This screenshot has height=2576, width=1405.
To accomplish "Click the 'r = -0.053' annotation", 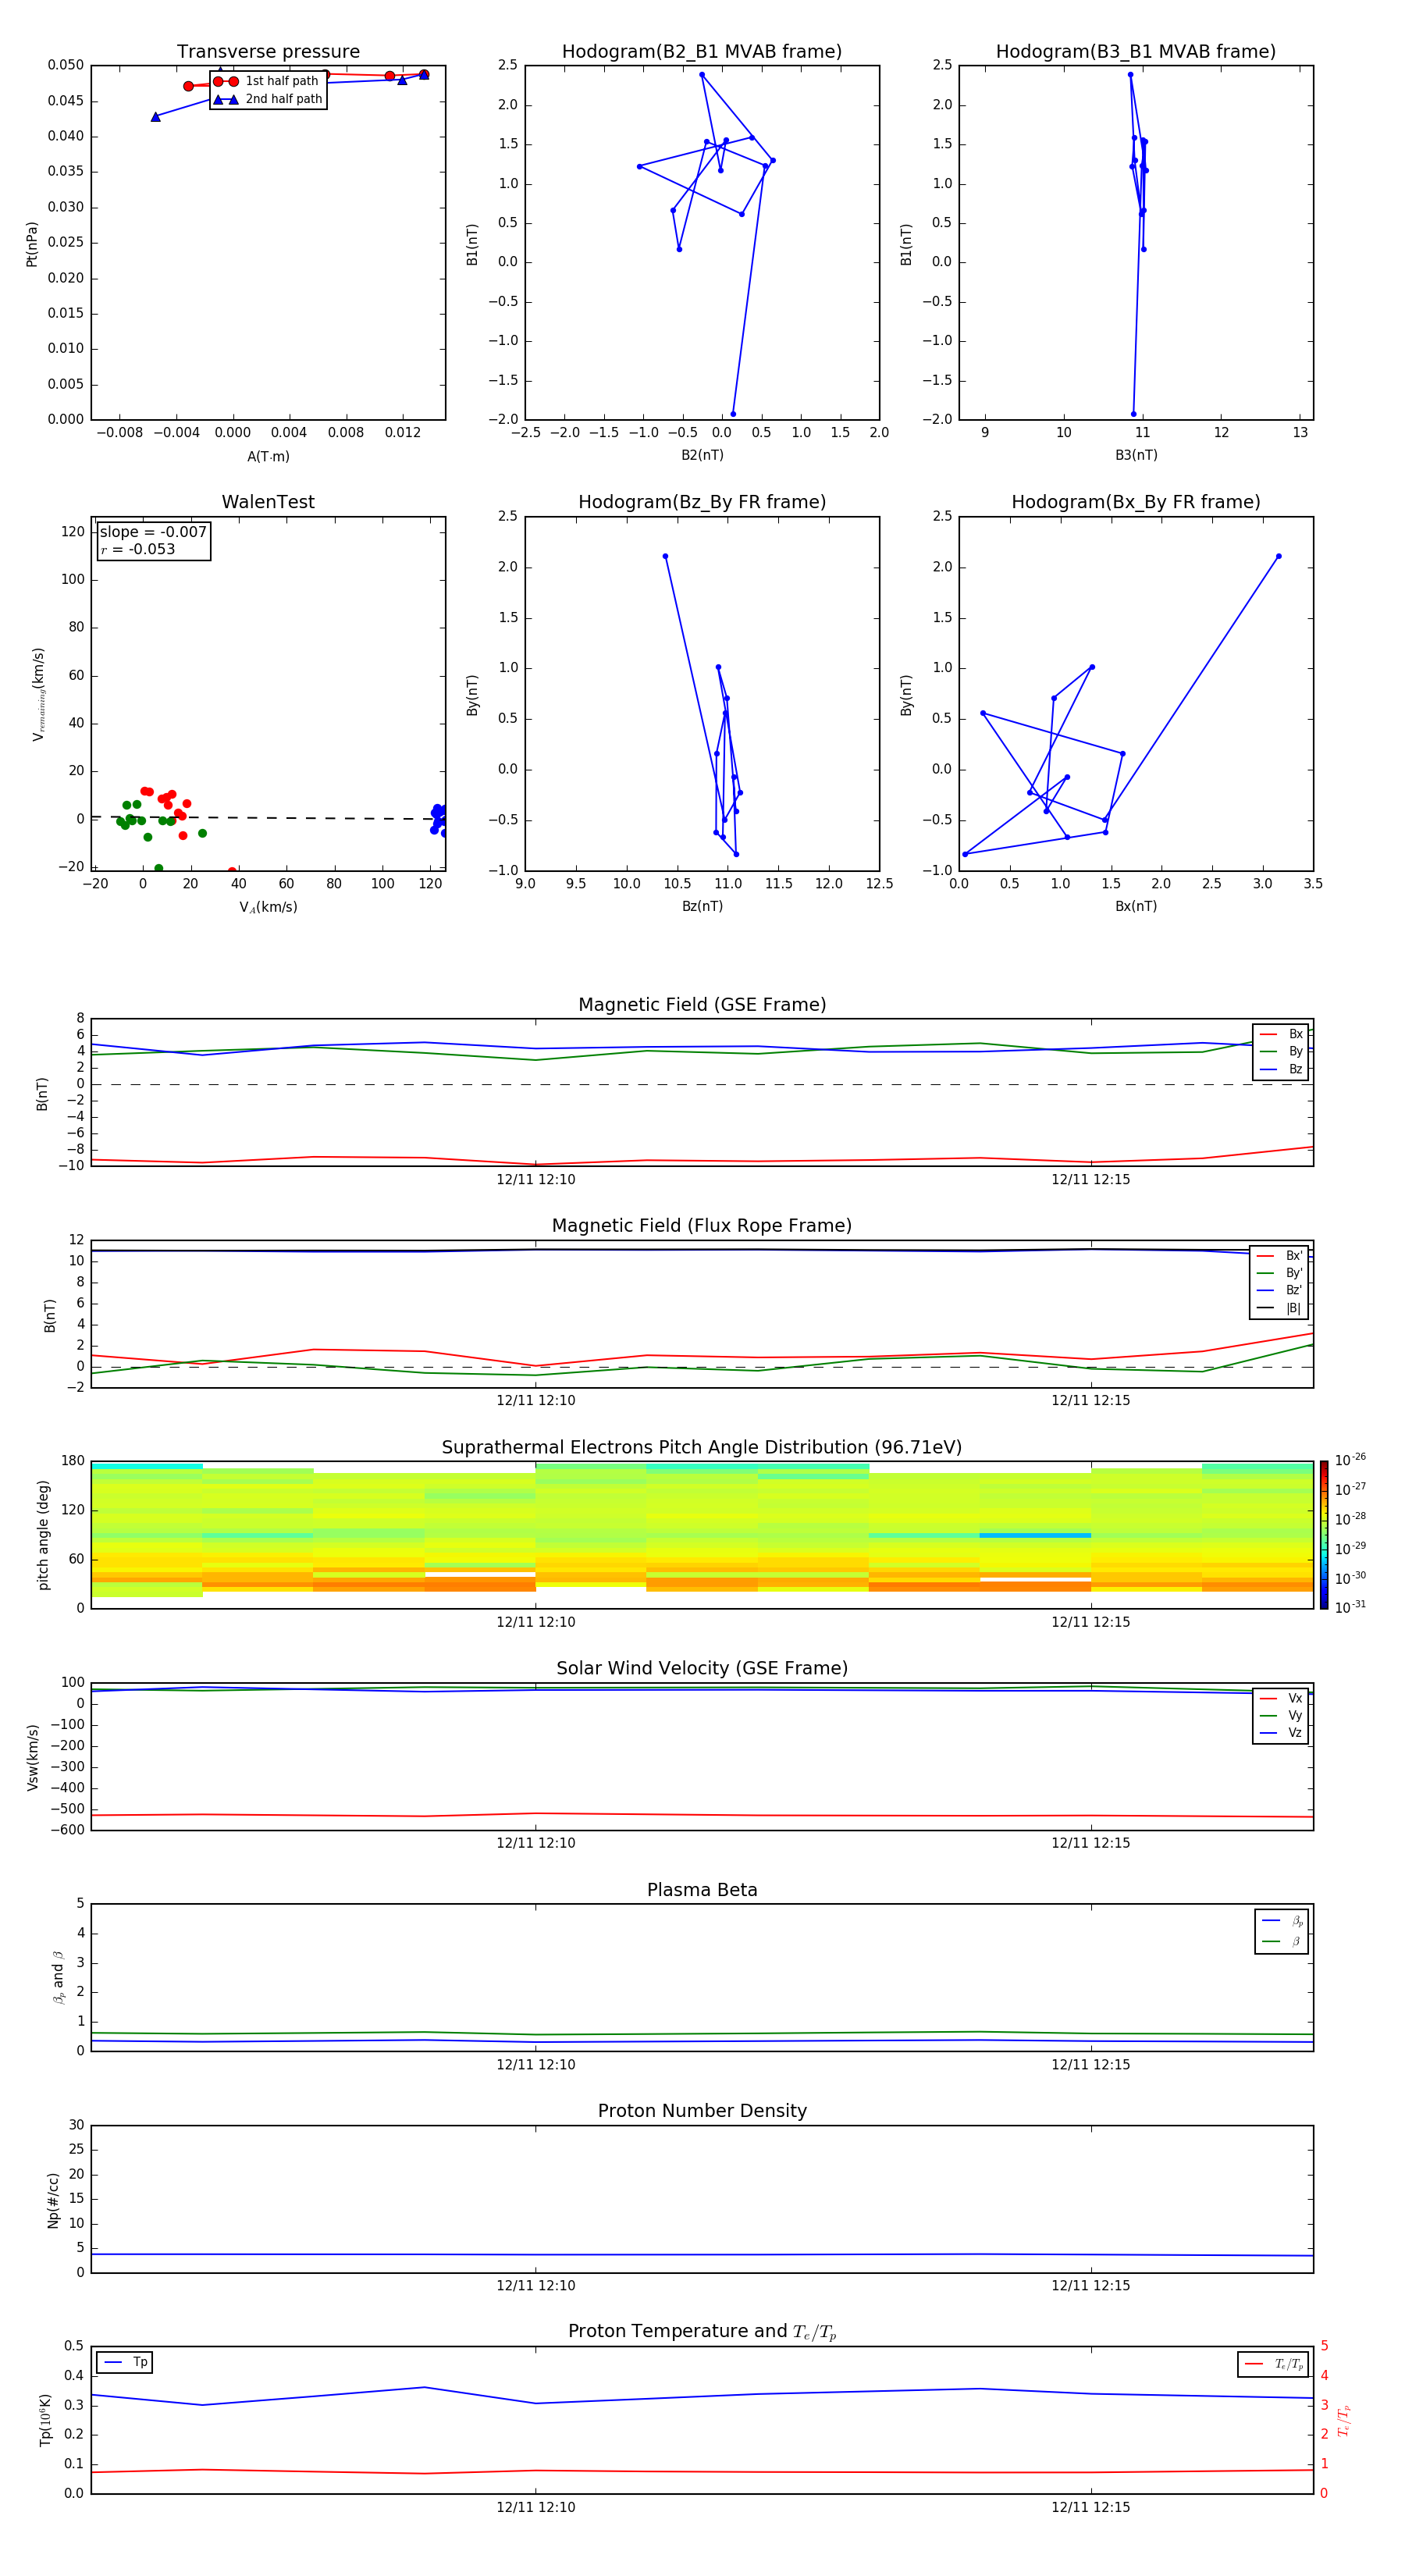I will tap(138, 549).
